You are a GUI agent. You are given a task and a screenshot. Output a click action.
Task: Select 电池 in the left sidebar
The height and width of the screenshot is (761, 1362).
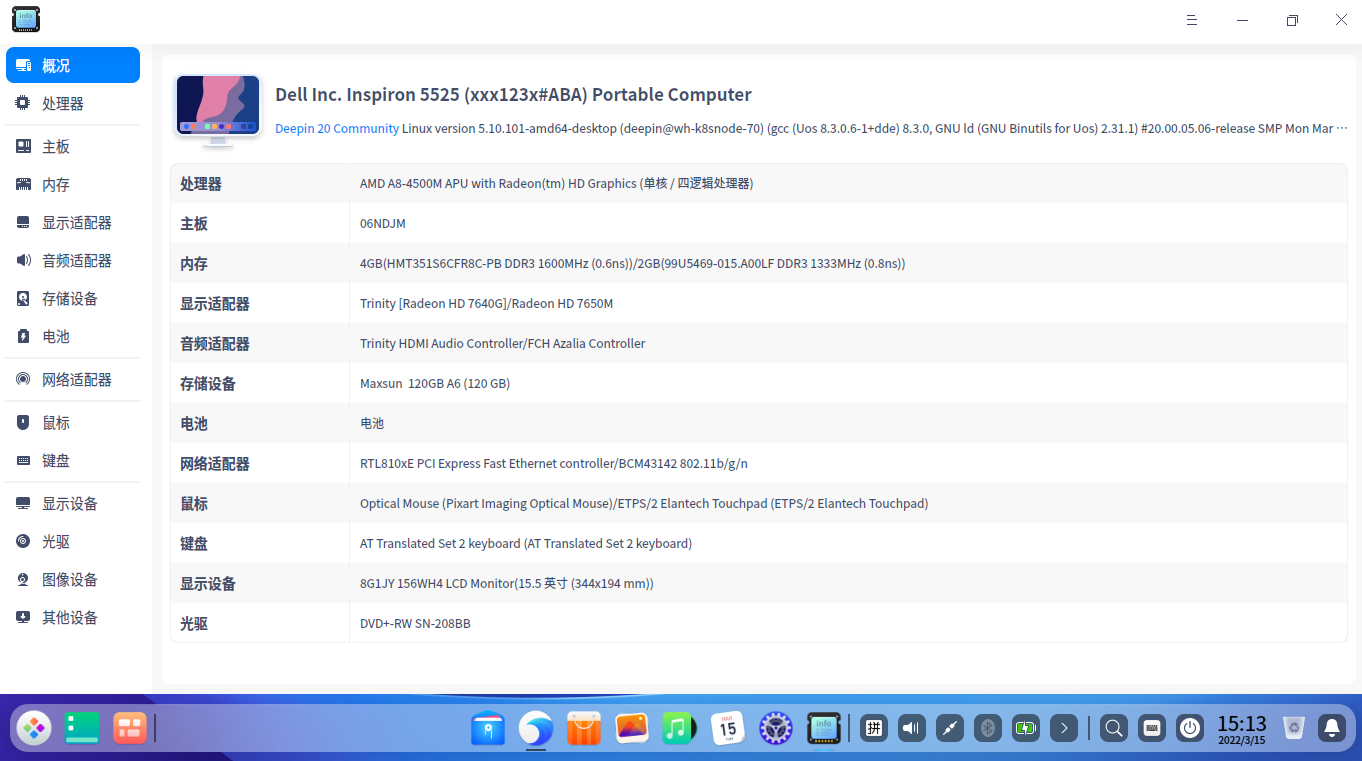(73, 337)
